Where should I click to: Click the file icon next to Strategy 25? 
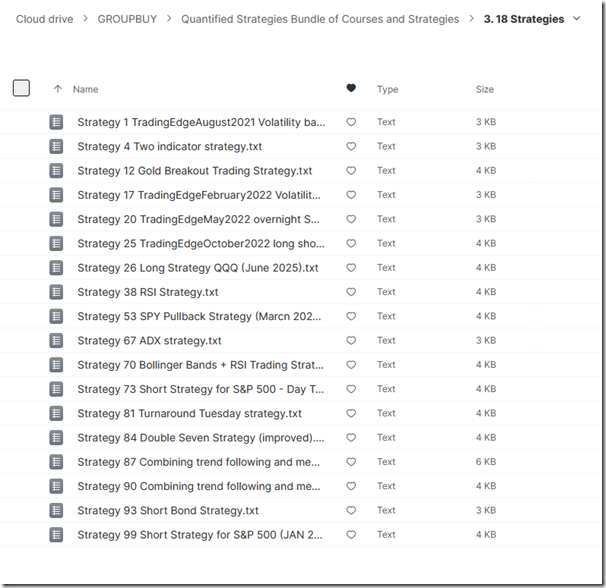[x=56, y=244]
